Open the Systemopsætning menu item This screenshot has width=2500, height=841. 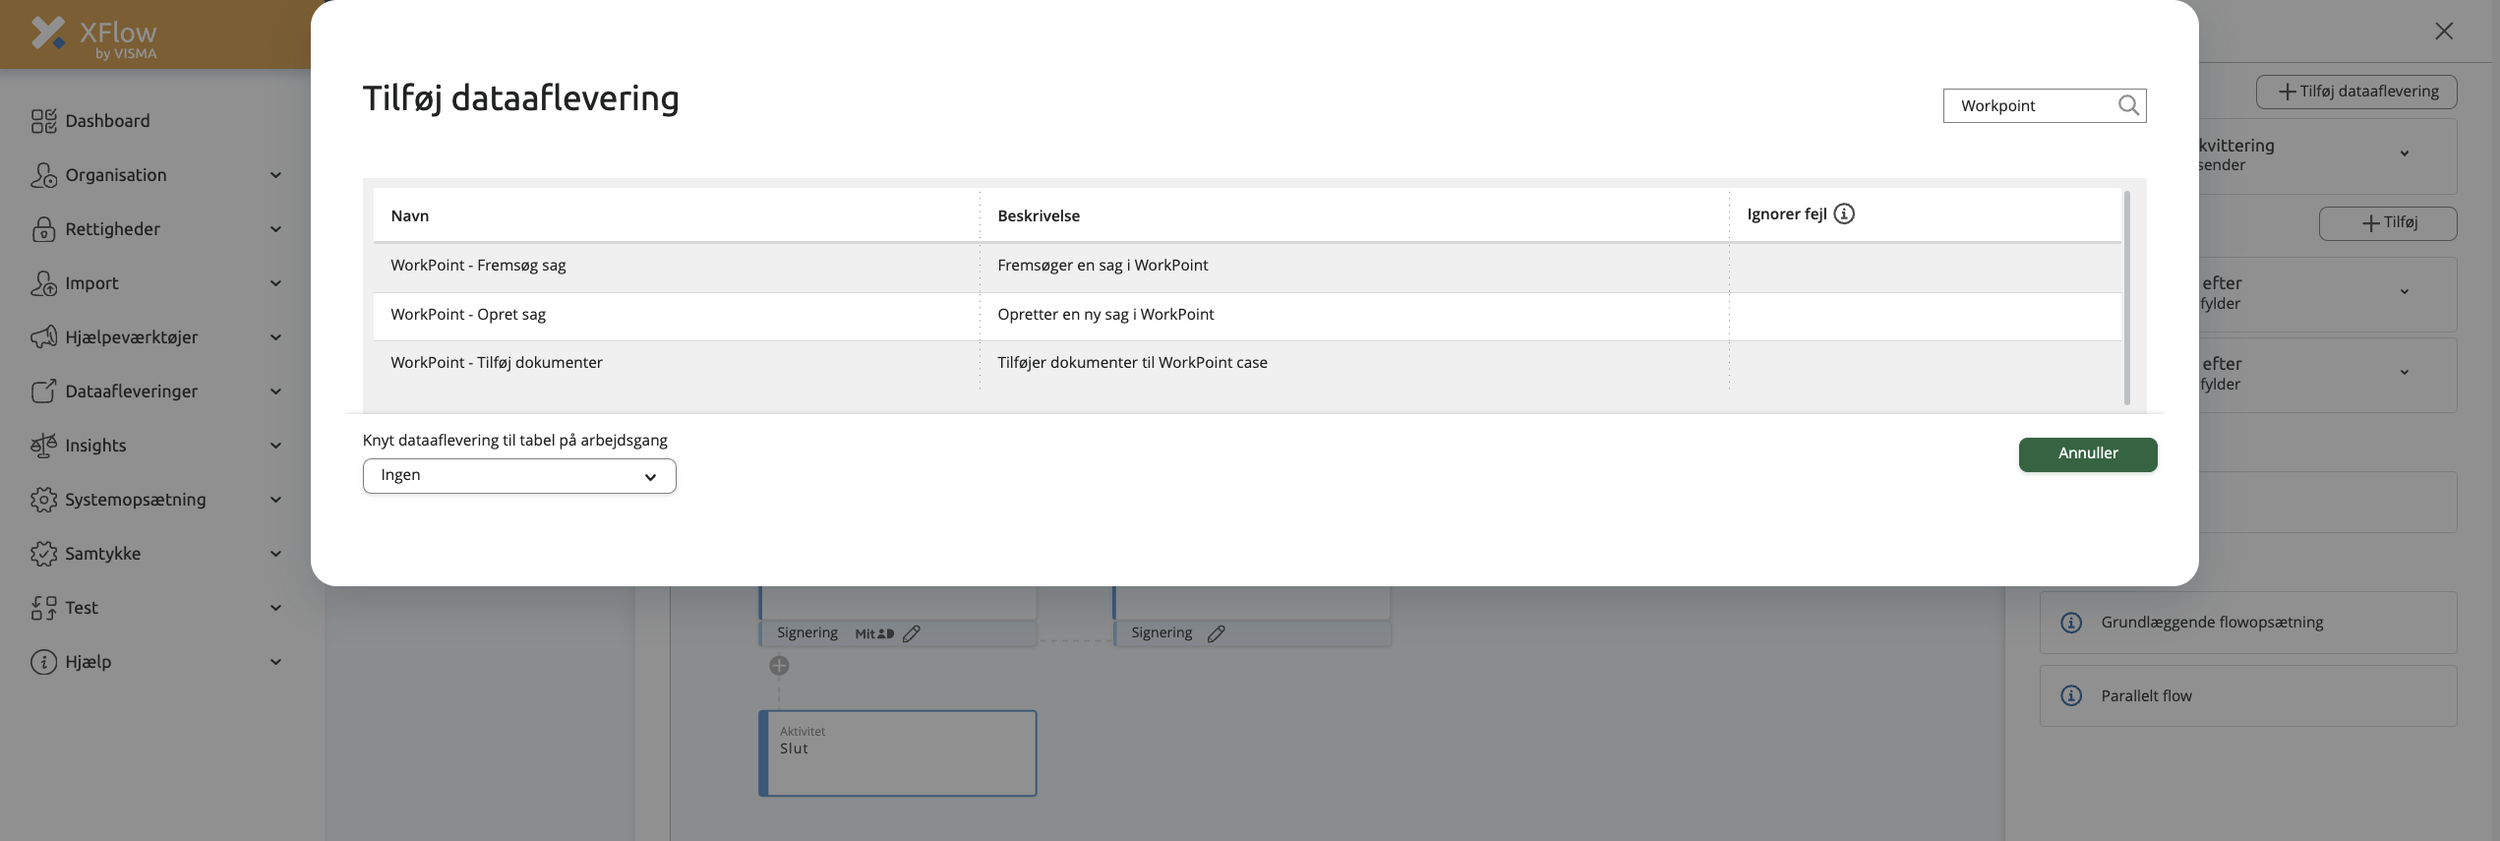(x=135, y=499)
